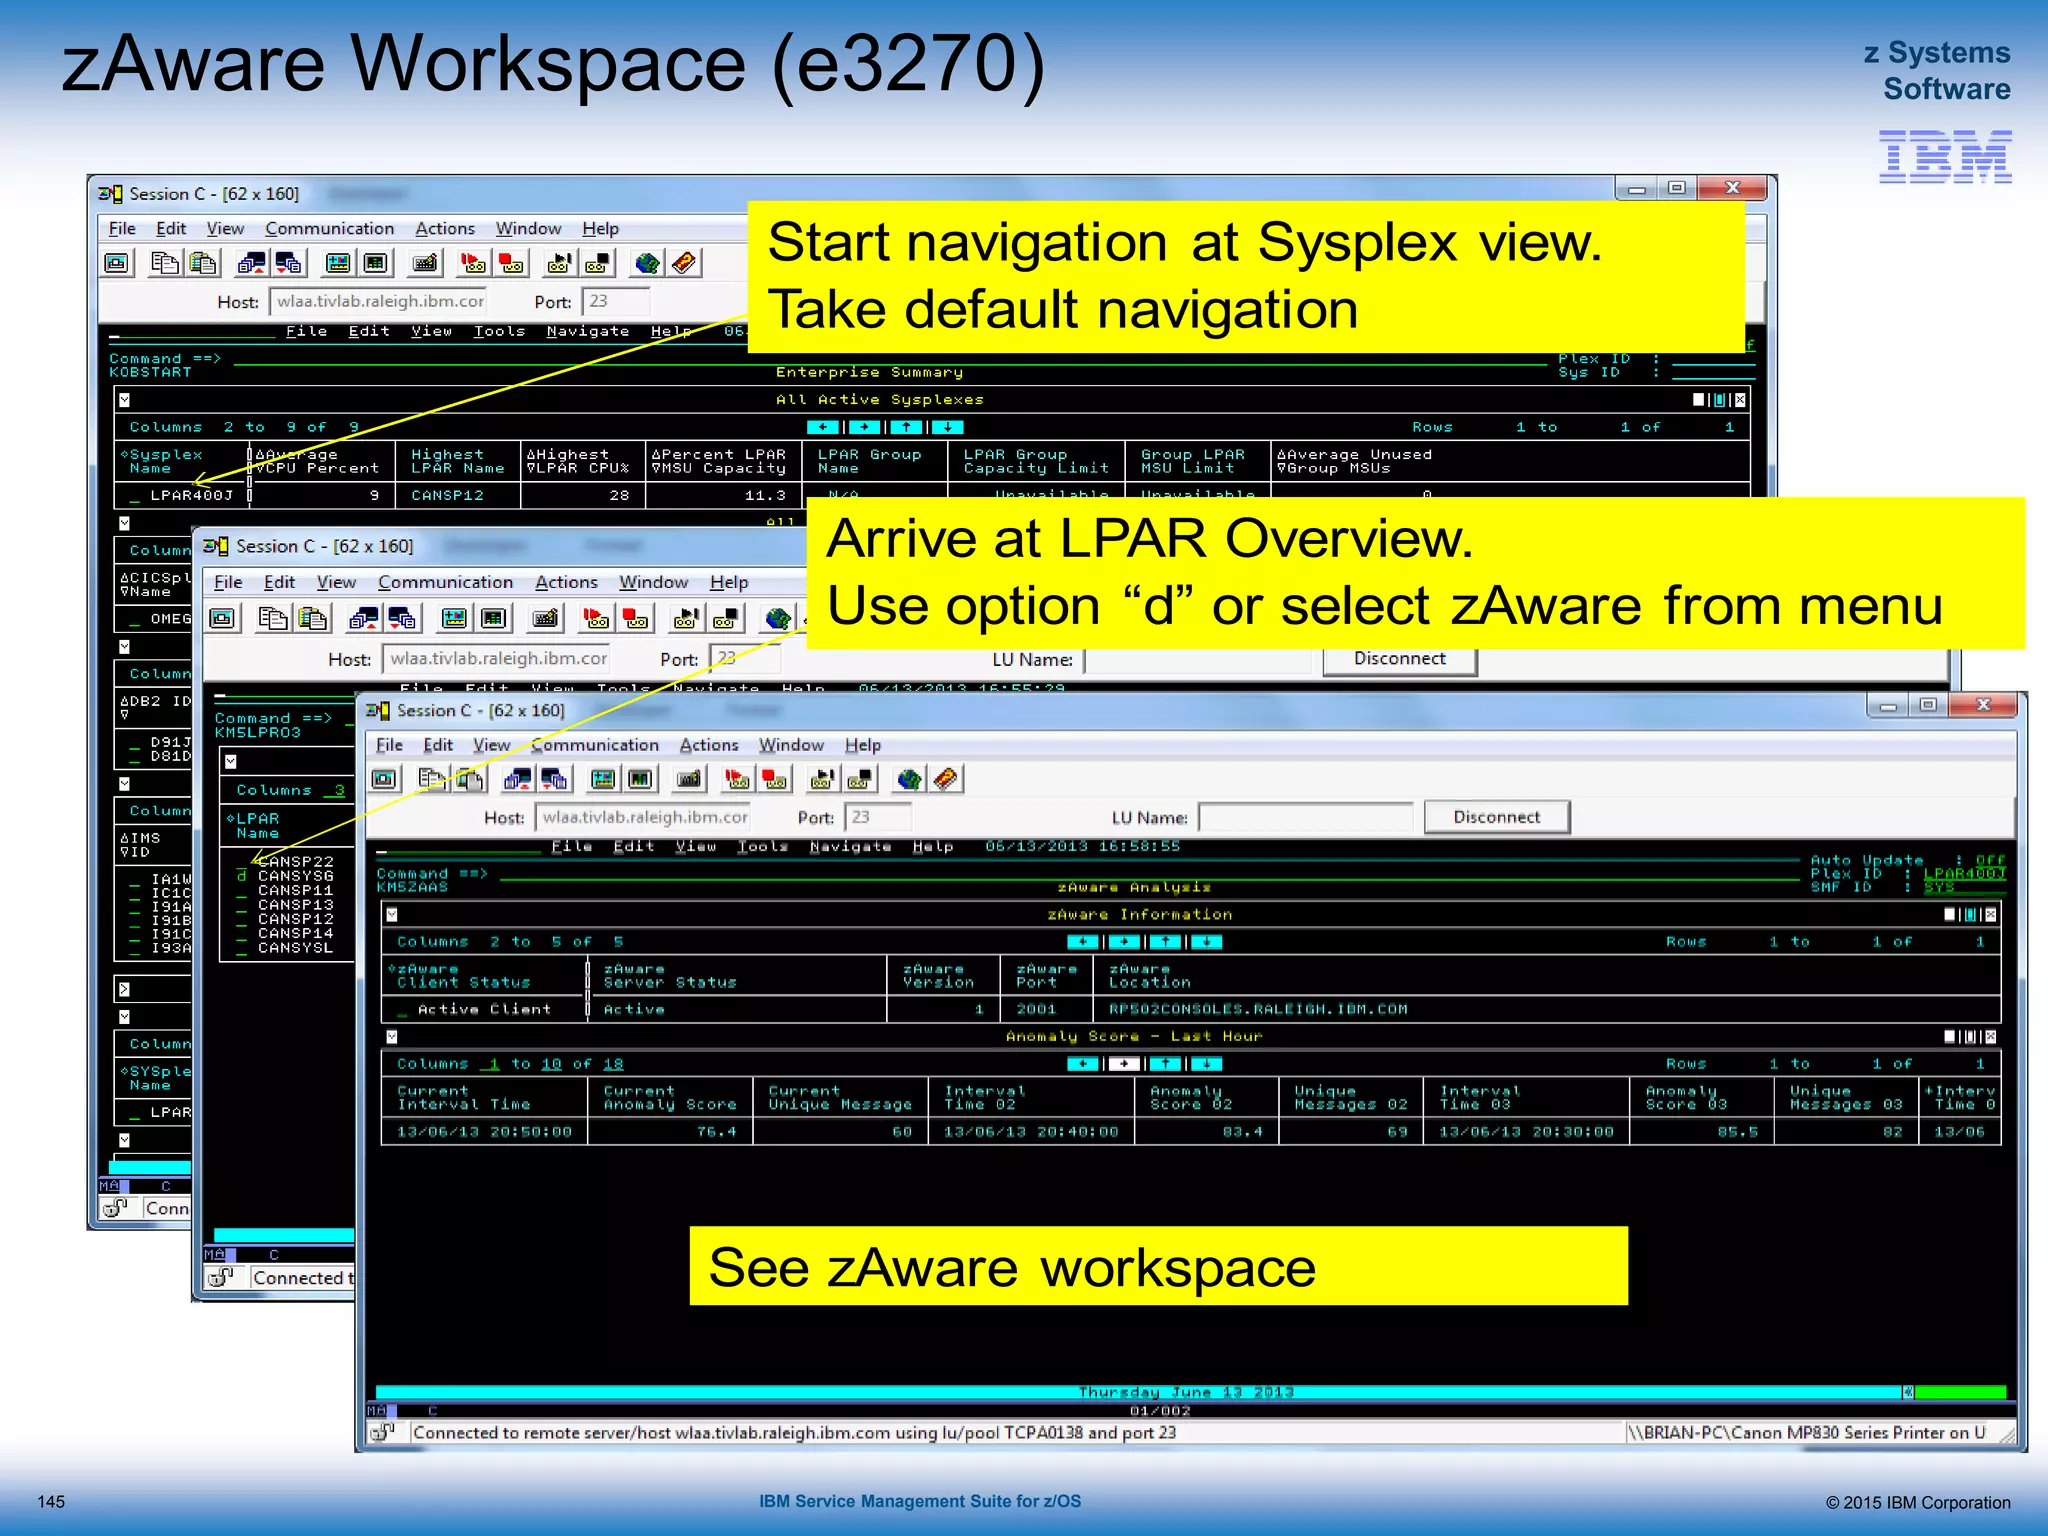This screenshot has height=1536, width=2048.
Task: Open Tools menu in zAware 3270 screen
Action: pyautogui.click(x=762, y=847)
